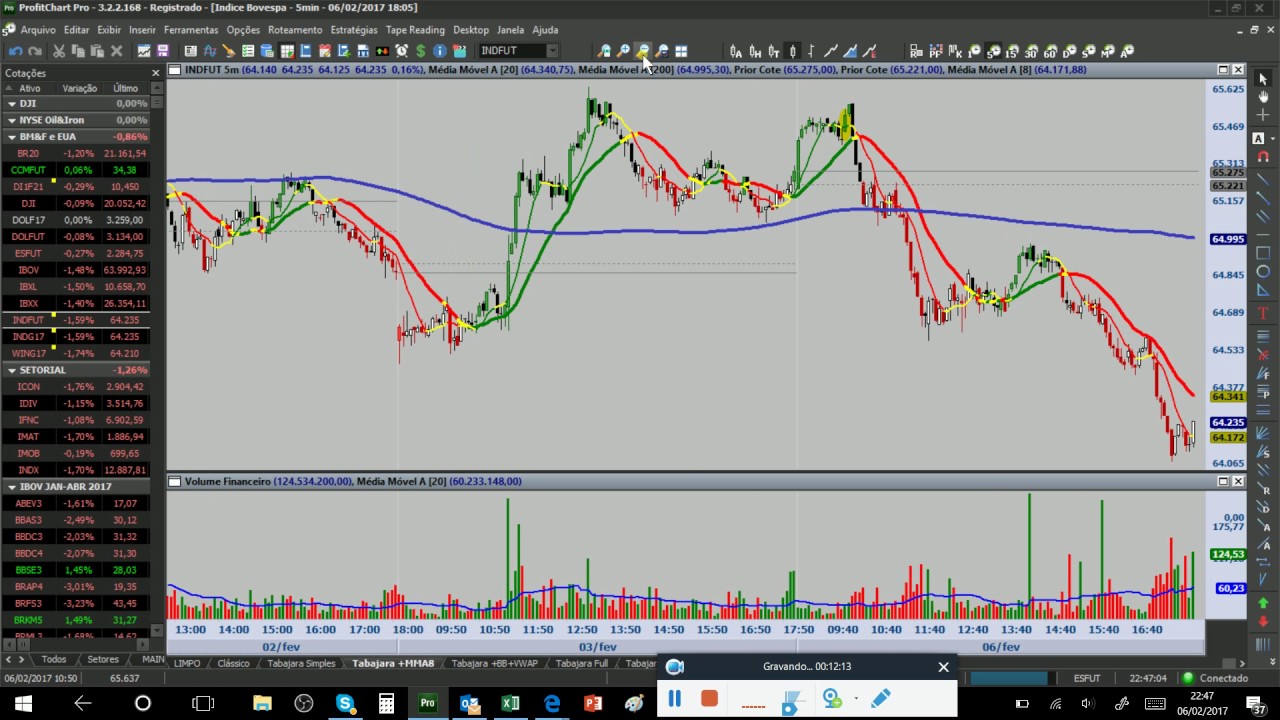The image size is (1280, 720).
Task: Set the daily D timeframe icon
Action: point(1070,51)
